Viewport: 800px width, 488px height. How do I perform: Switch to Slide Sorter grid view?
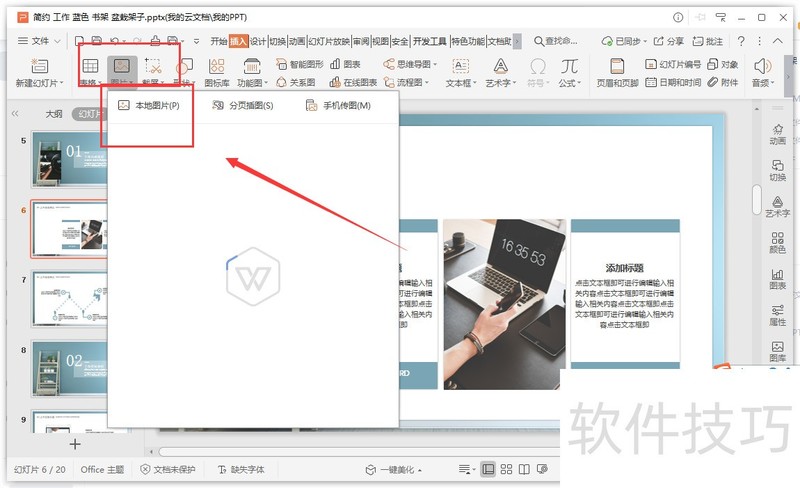(506, 469)
